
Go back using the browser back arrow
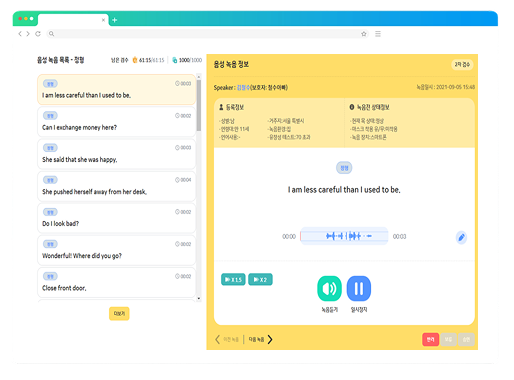(20, 34)
